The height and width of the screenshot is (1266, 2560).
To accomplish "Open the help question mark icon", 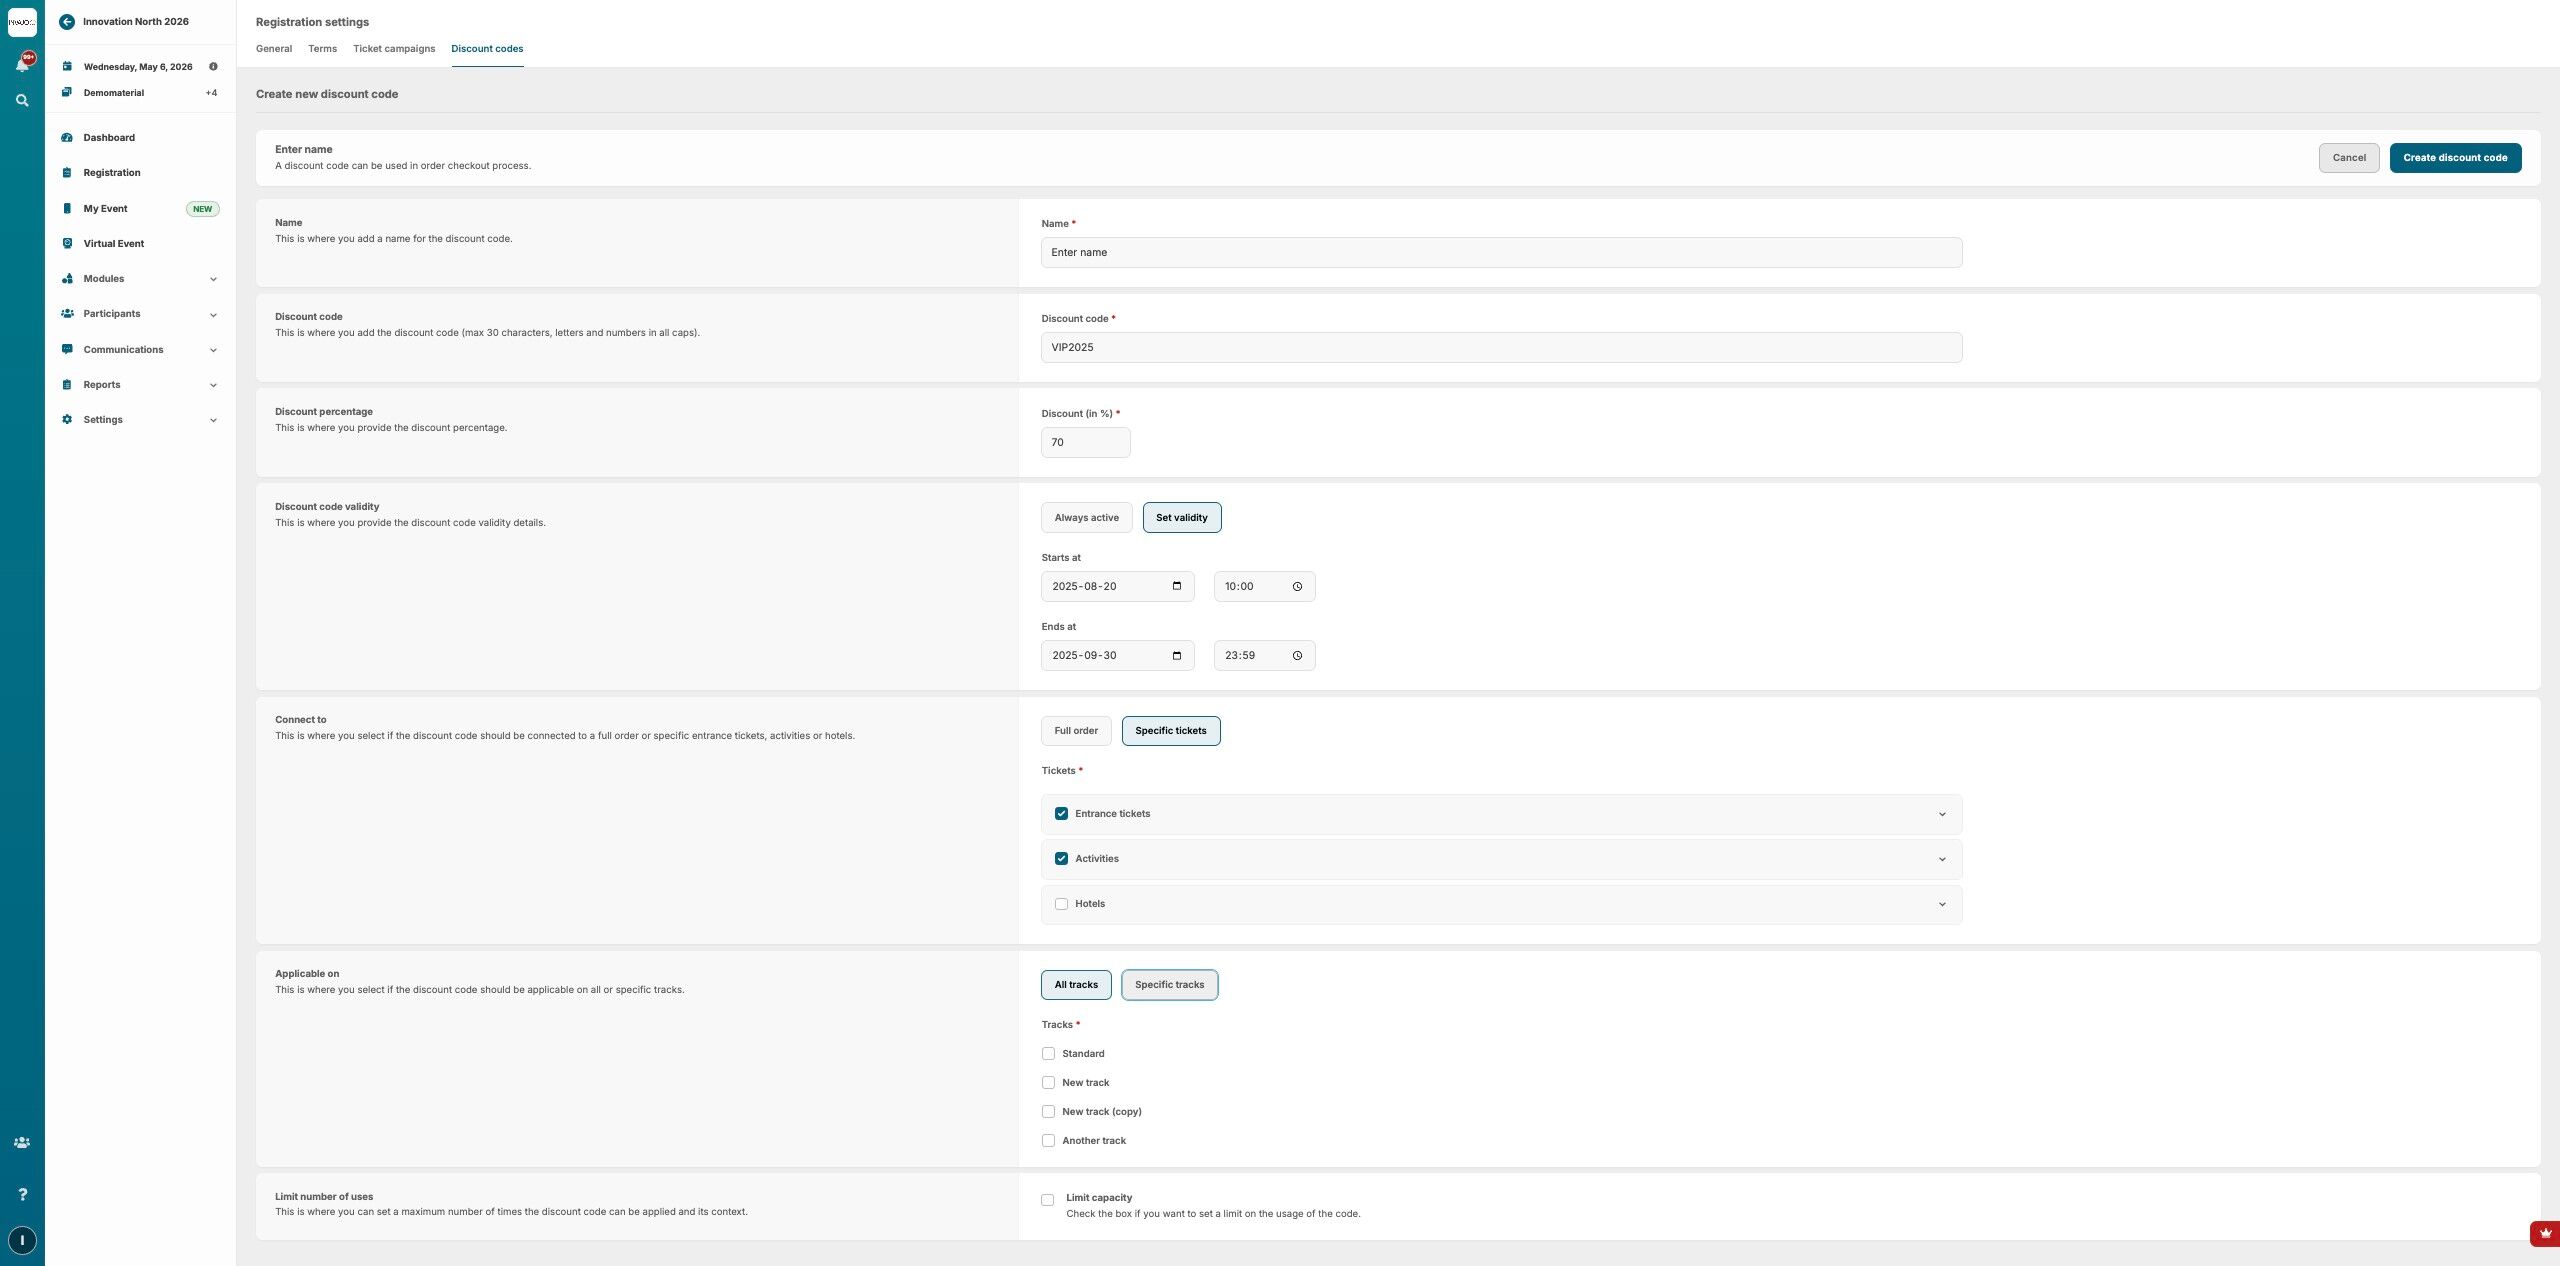I will pos(22,1194).
